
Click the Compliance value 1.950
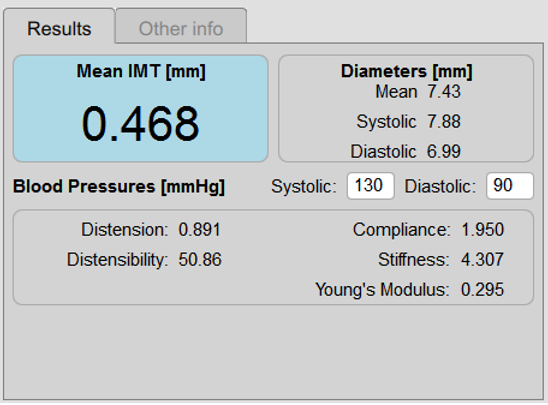483,230
